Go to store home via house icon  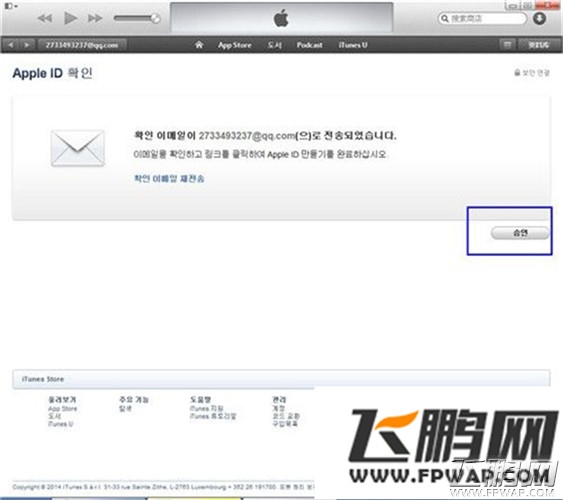point(199,45)
